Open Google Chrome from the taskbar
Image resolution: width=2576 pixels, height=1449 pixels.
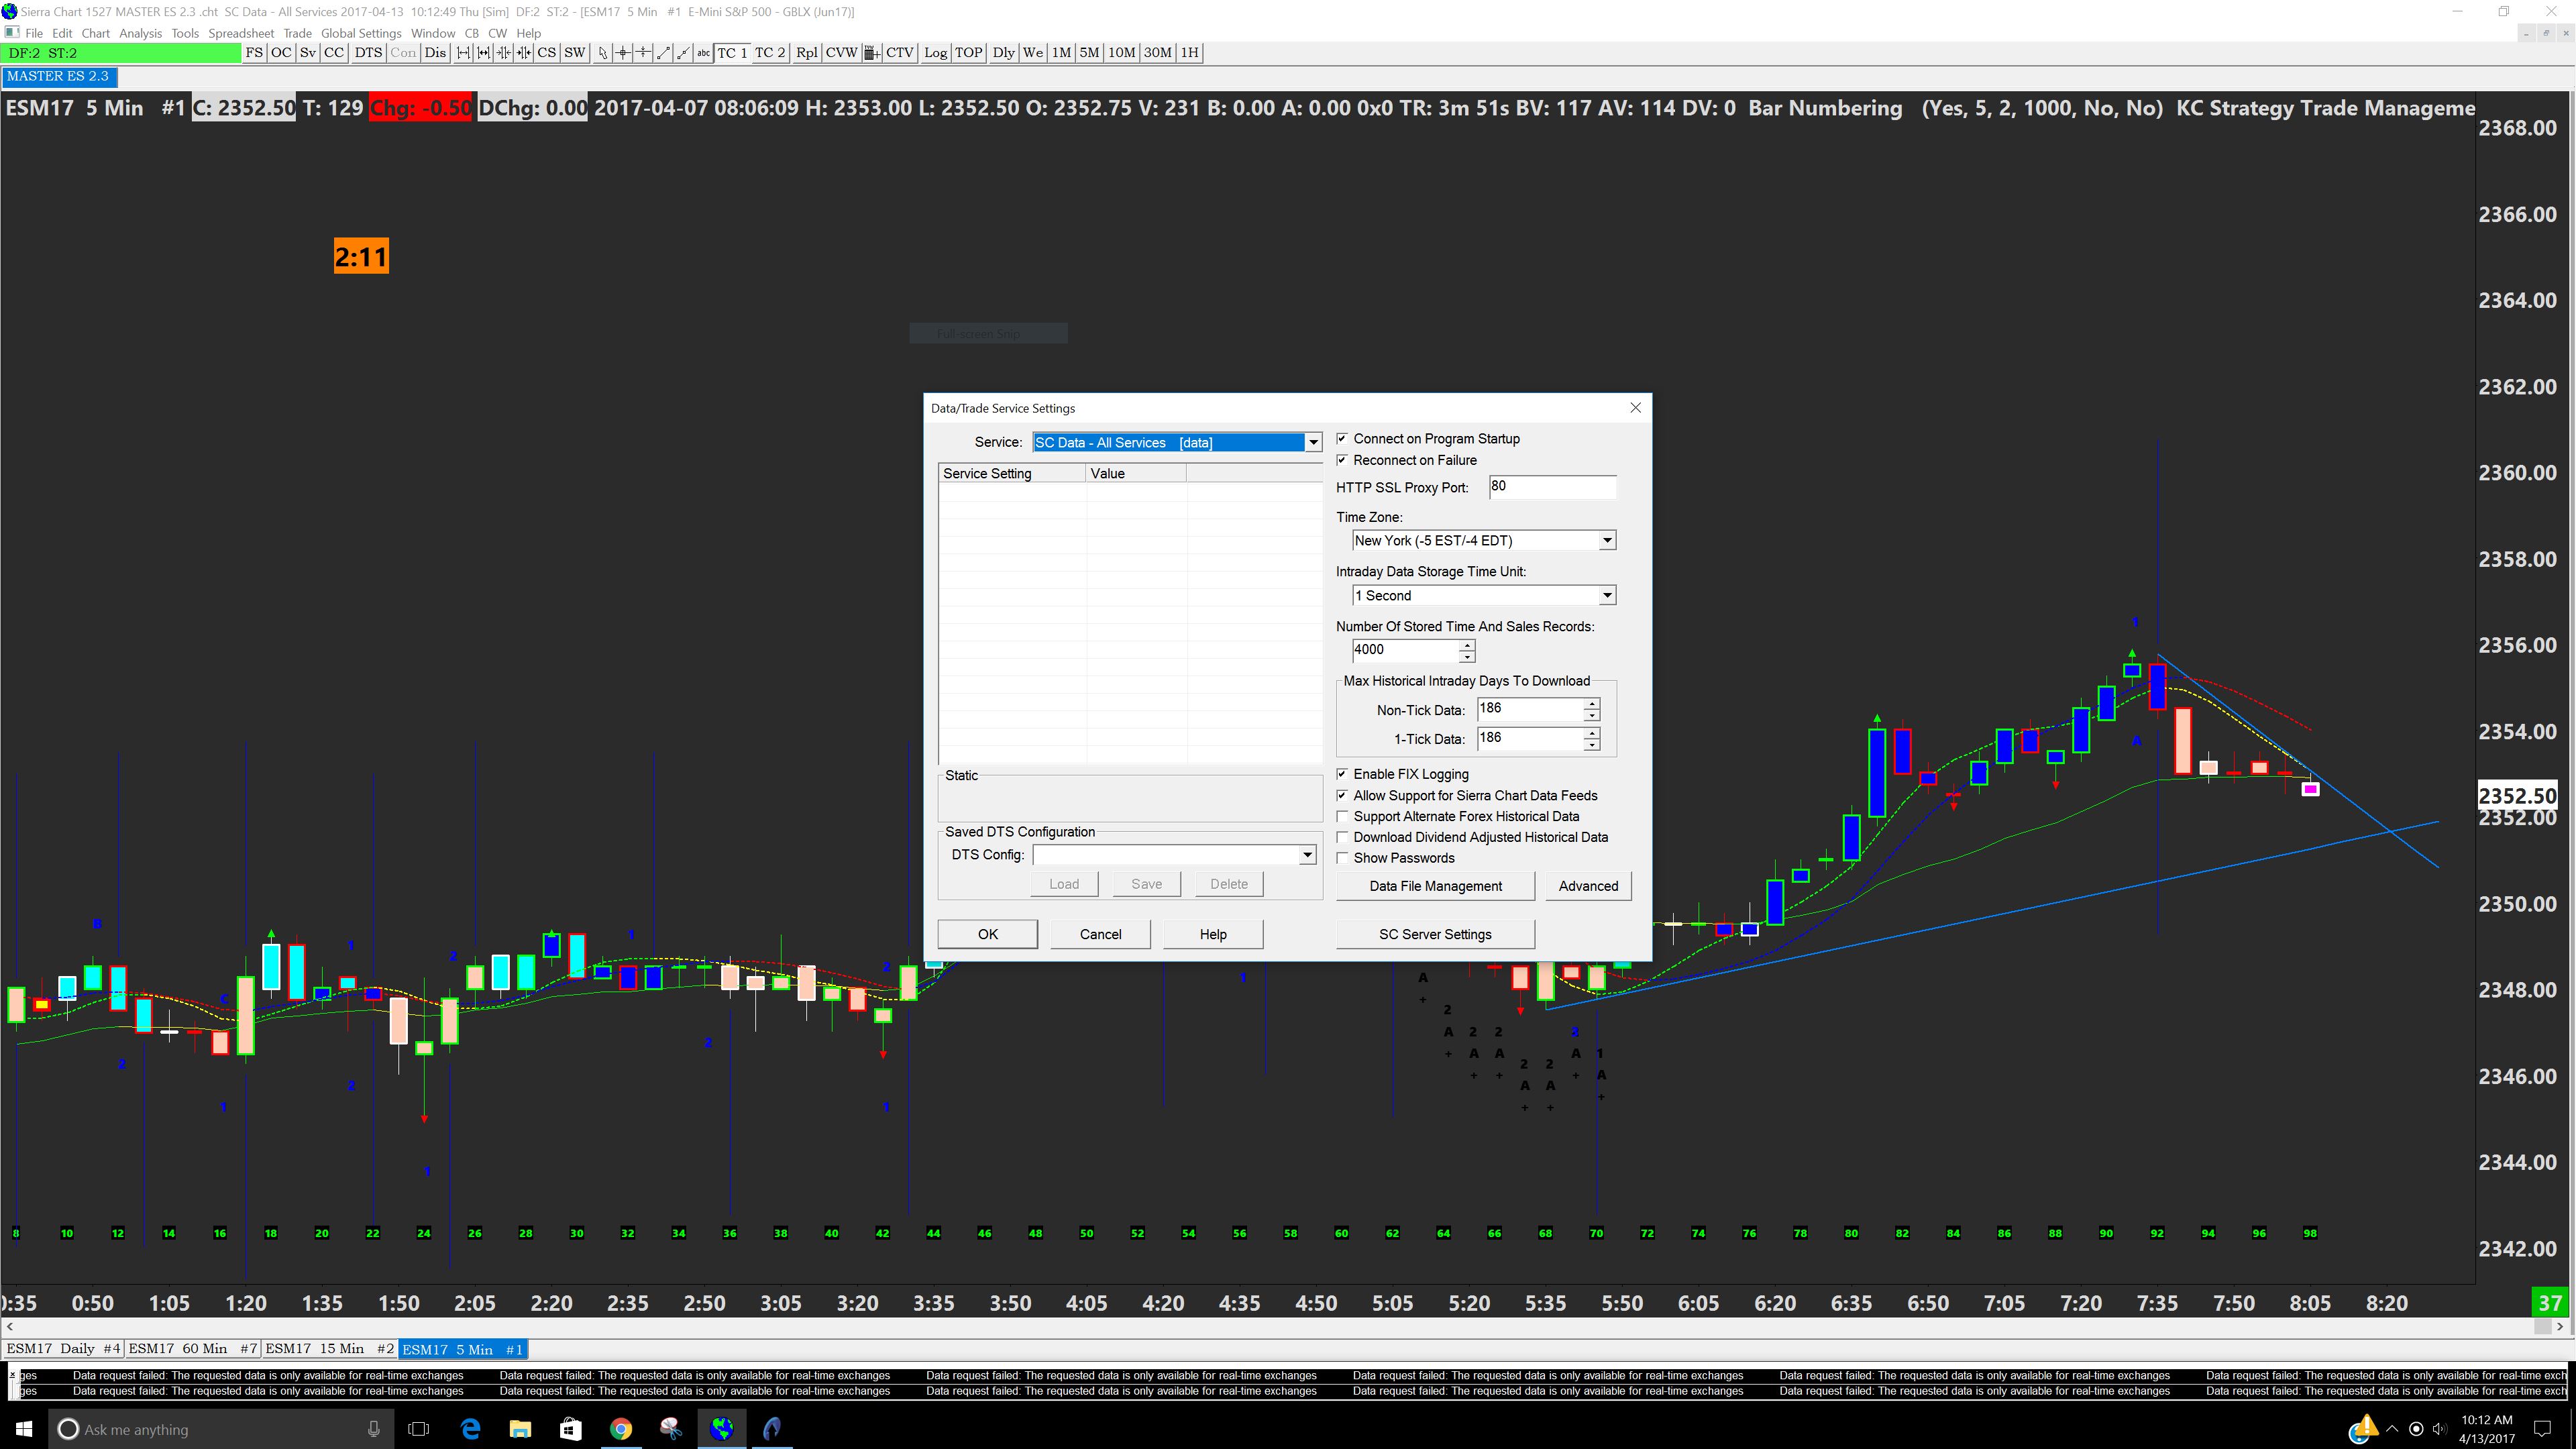[x=620, y=1429]
